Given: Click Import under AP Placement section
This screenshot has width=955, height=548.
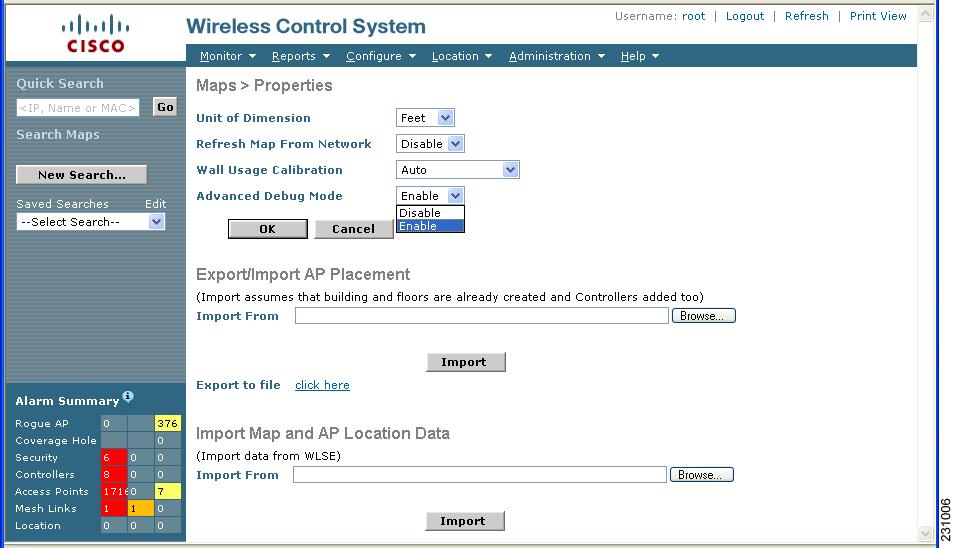Looking at the screenshot, I should tap(466, 362).
